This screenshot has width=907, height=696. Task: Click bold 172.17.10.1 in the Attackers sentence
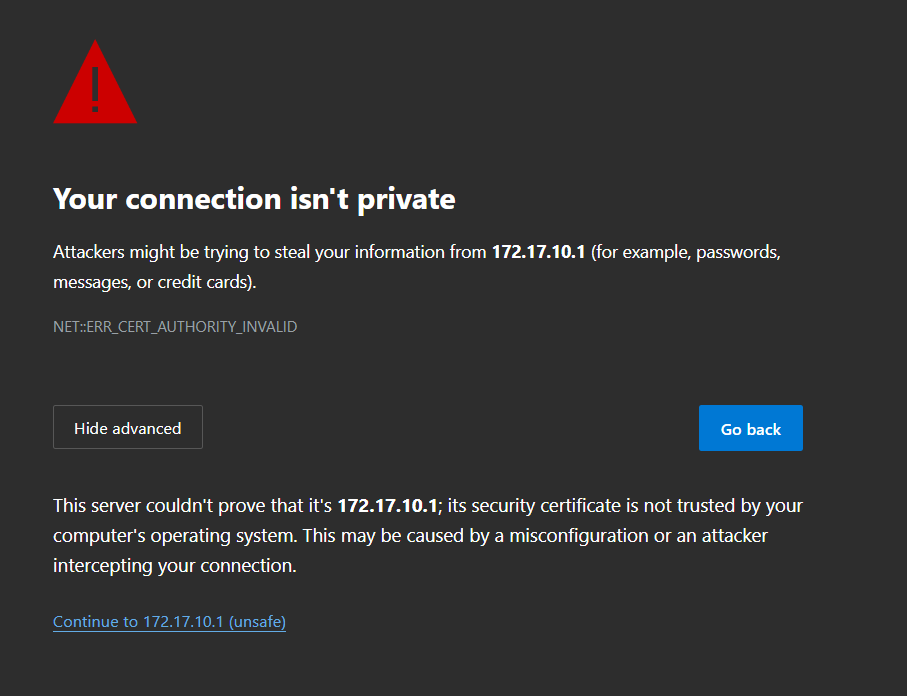click(538, 252)
